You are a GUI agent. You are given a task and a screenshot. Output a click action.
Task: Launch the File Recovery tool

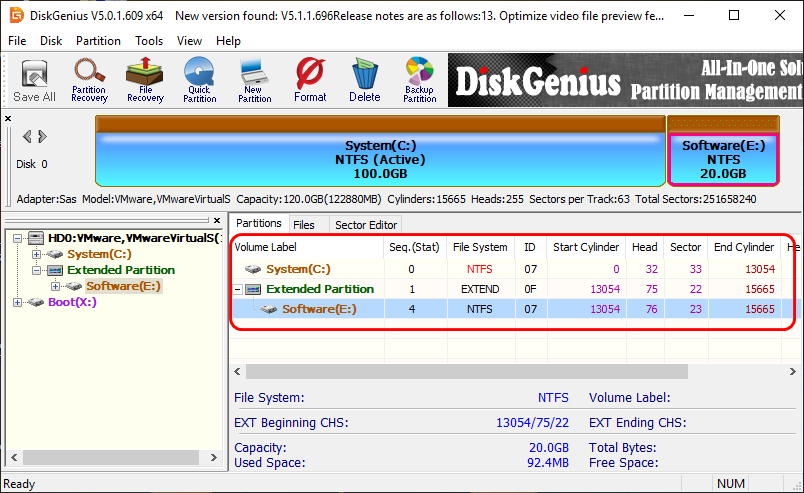[x=145, y=81]
